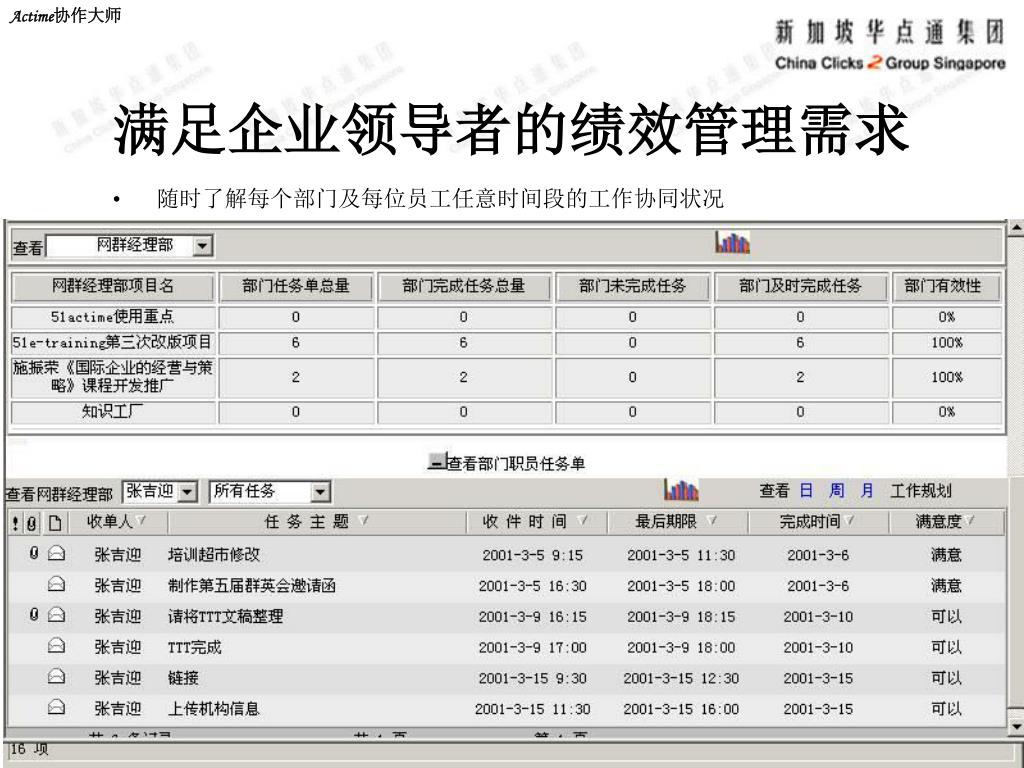
Task: Click the attachment clip icon on the 请将TTT文稿整理 row
Action: (x=33, y=616)
